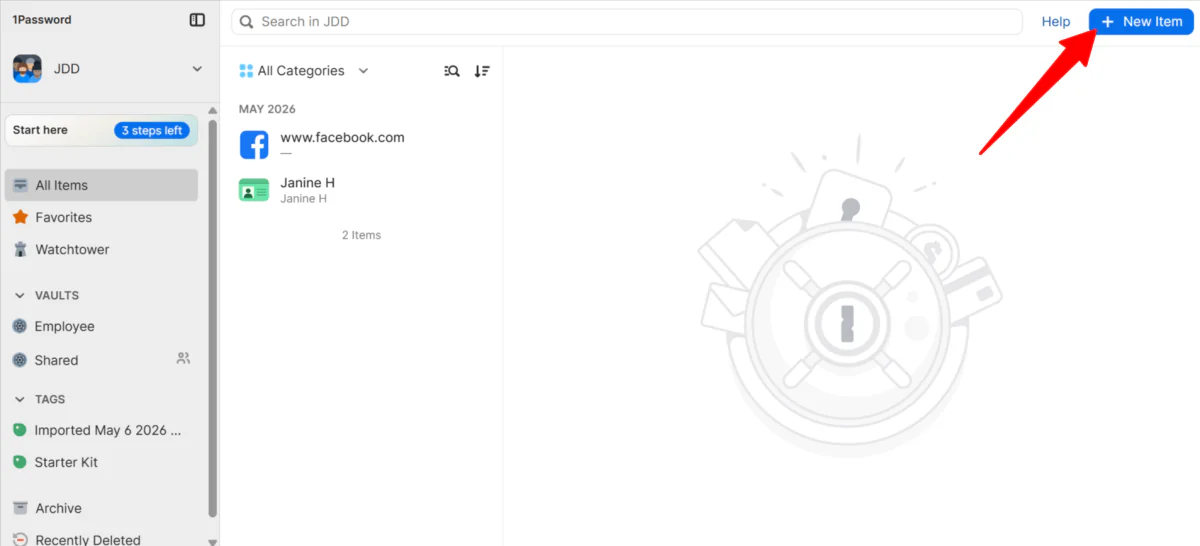
Task: Click the New Item button
Action: point(1141,21)
